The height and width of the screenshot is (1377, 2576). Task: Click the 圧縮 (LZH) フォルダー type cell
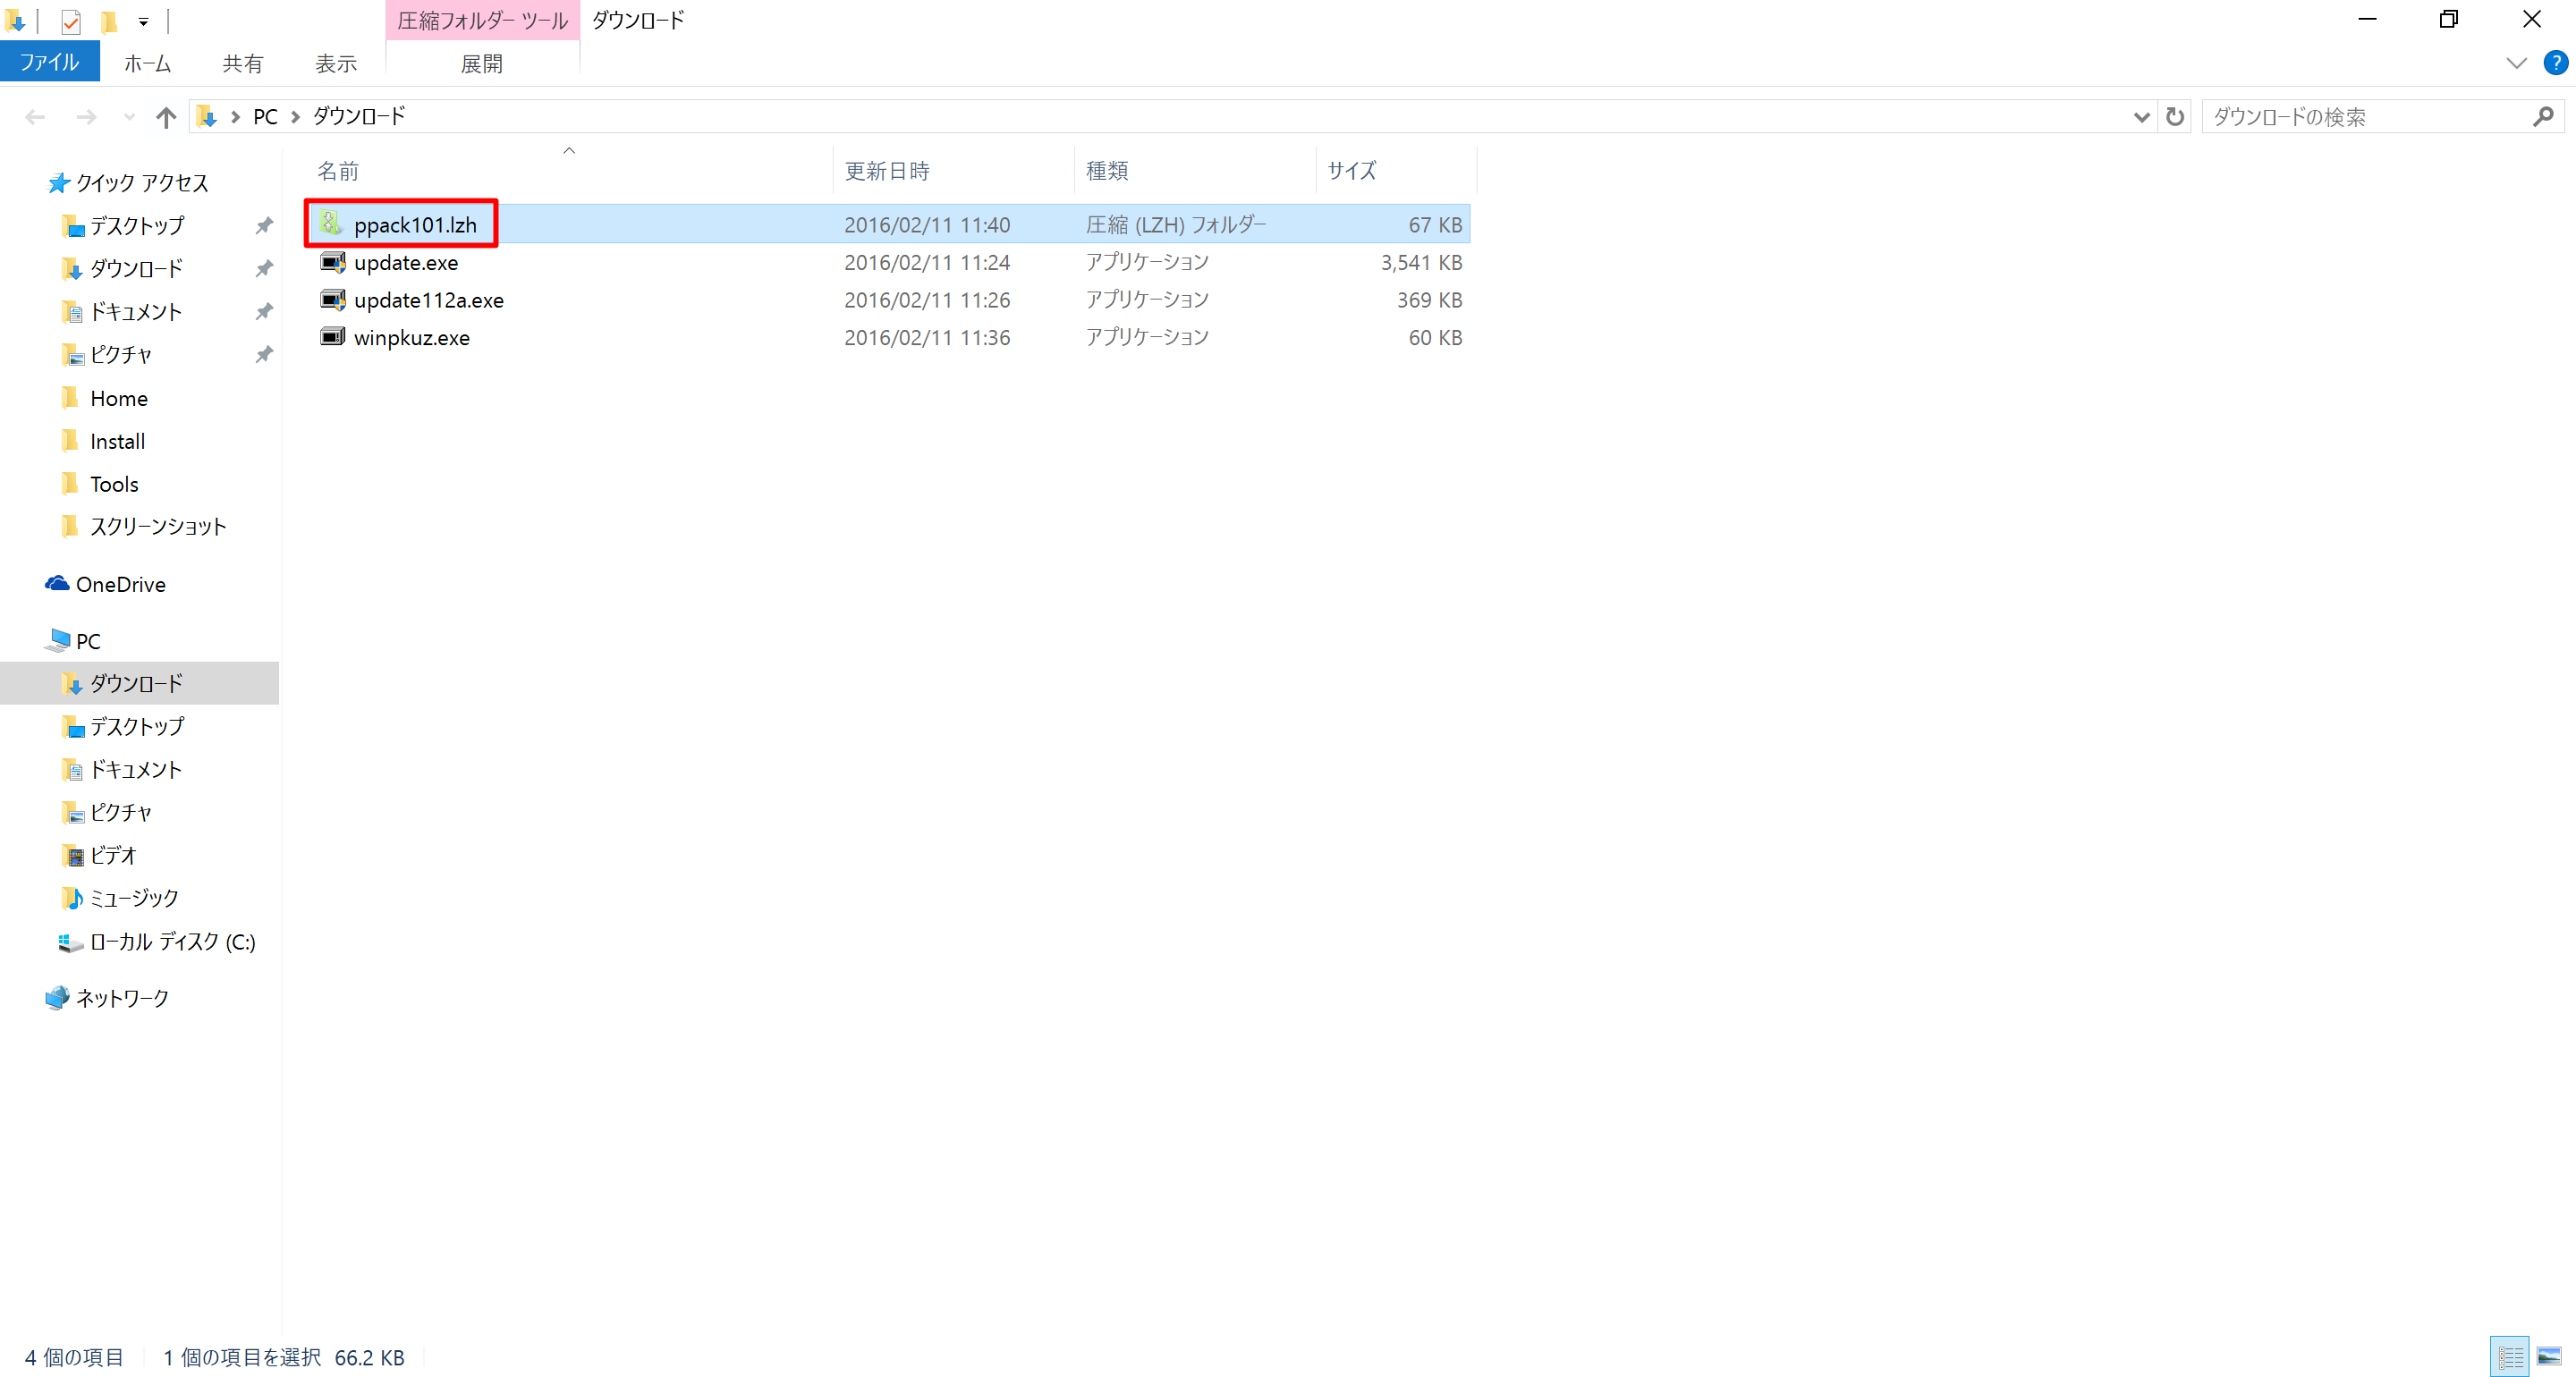point(1176,224)
